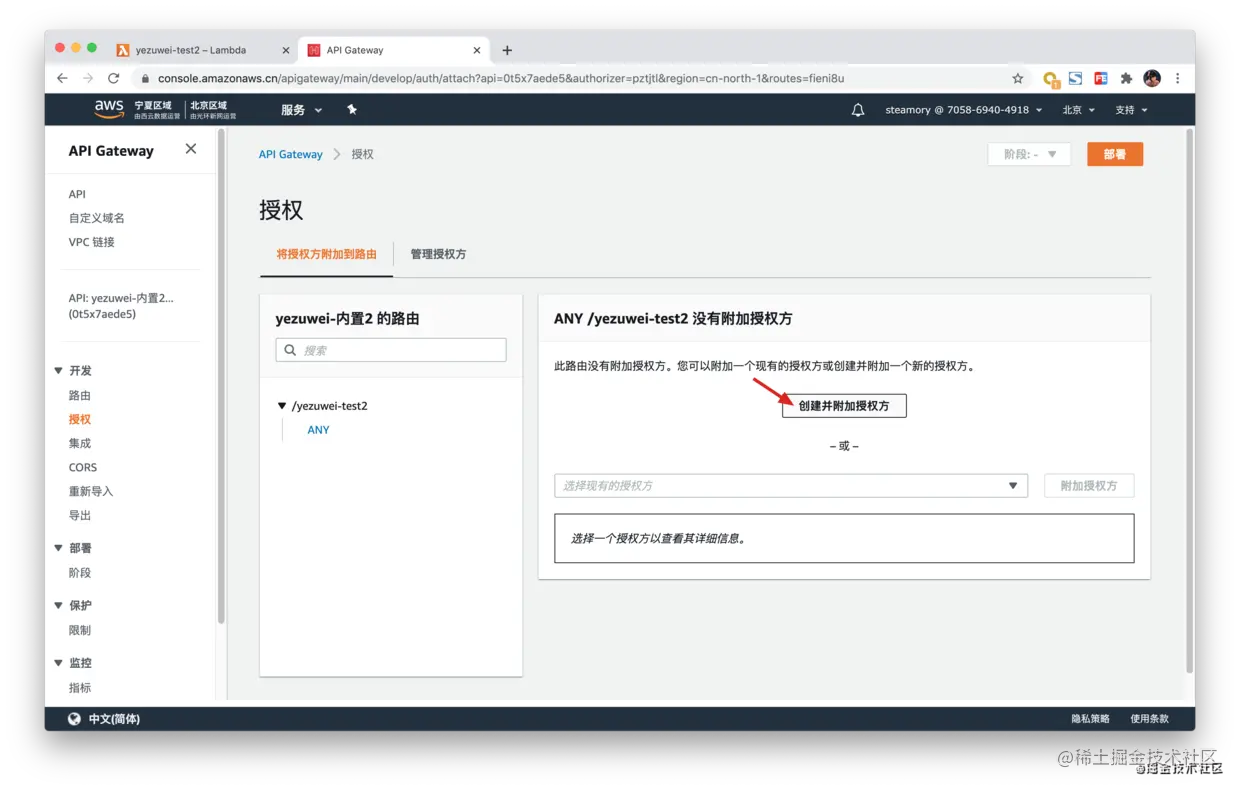This screenshot has width=1240, height=790.
Task: Click the red FE extension icon
Action: click(1101, 78)
